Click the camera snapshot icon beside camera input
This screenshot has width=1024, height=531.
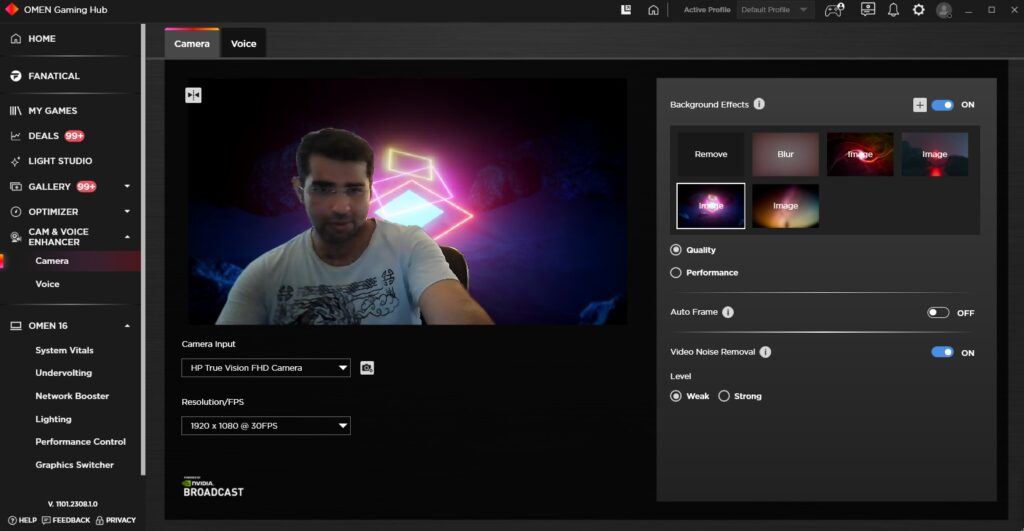click(367, 368)
